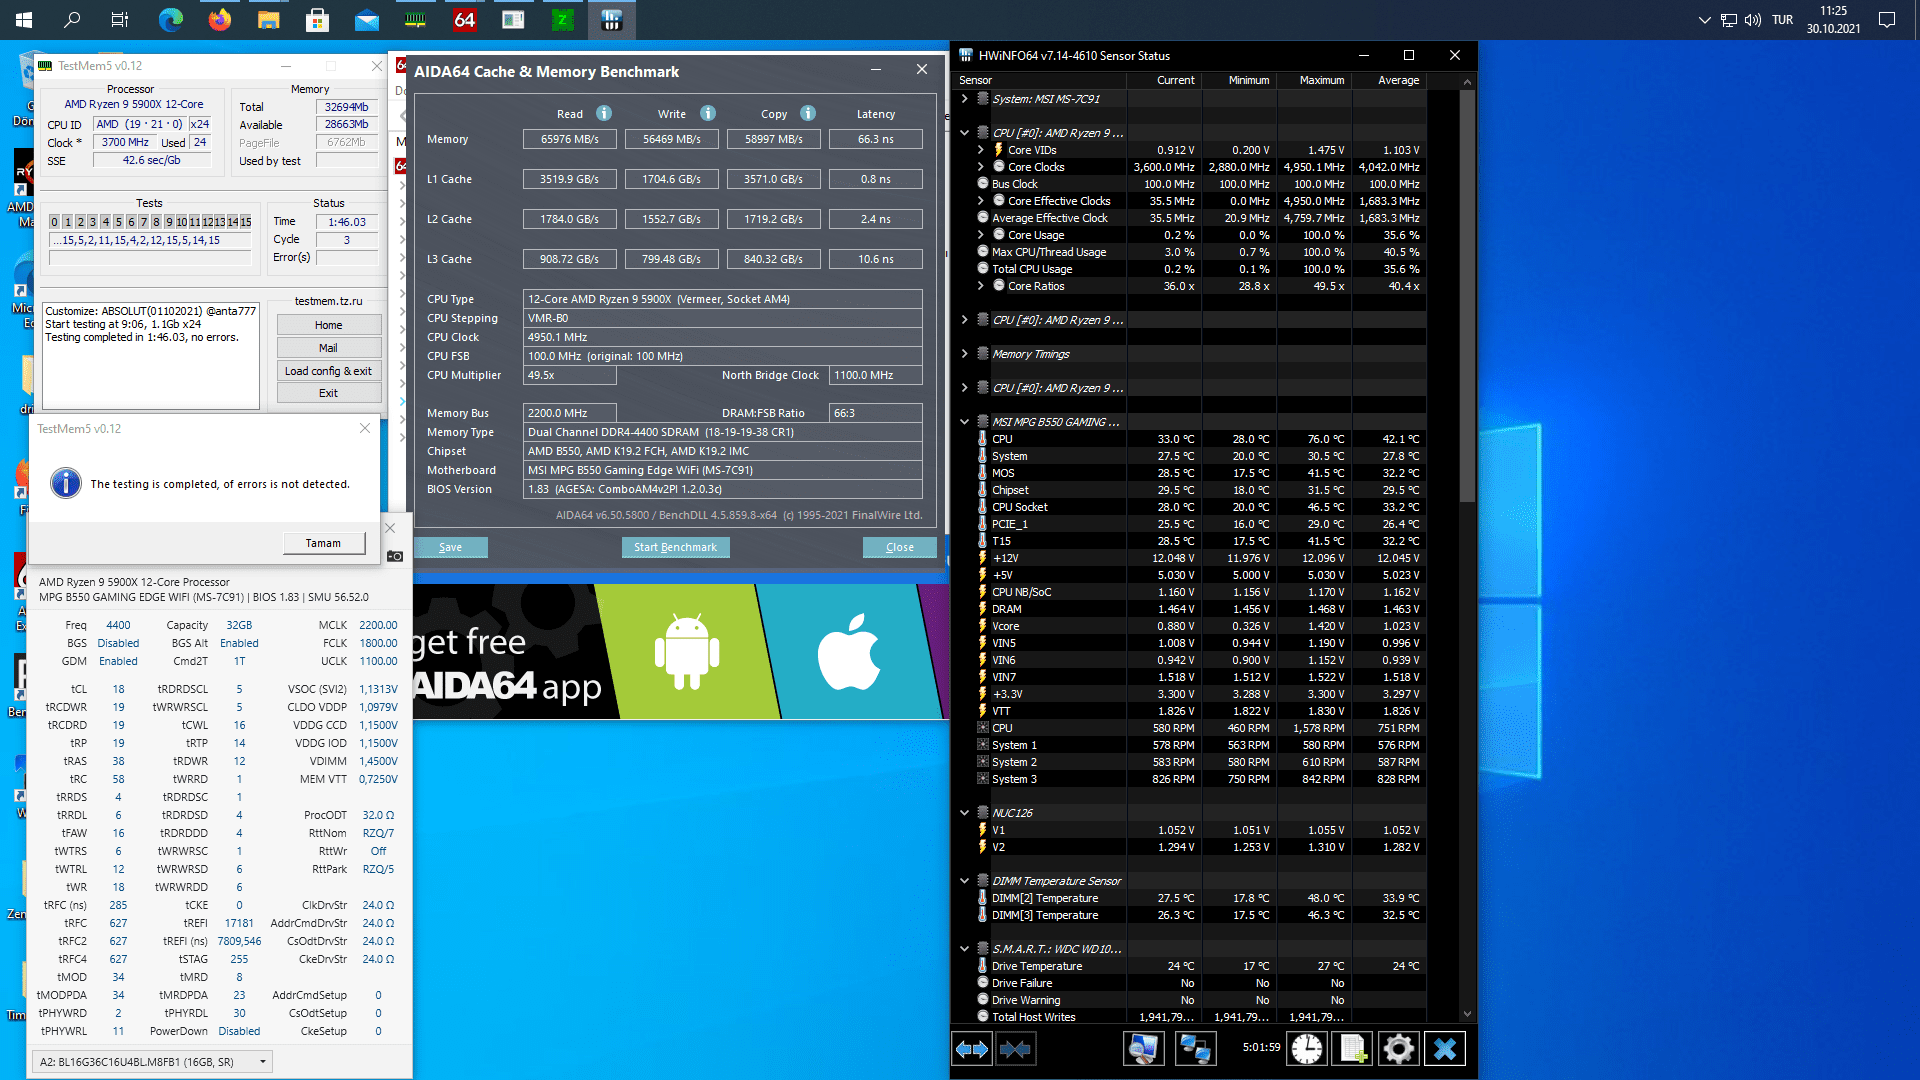This screenshot has width=1920, height=1080.
Task: Click Load config & exit button
Action: (x=328, y=371)
